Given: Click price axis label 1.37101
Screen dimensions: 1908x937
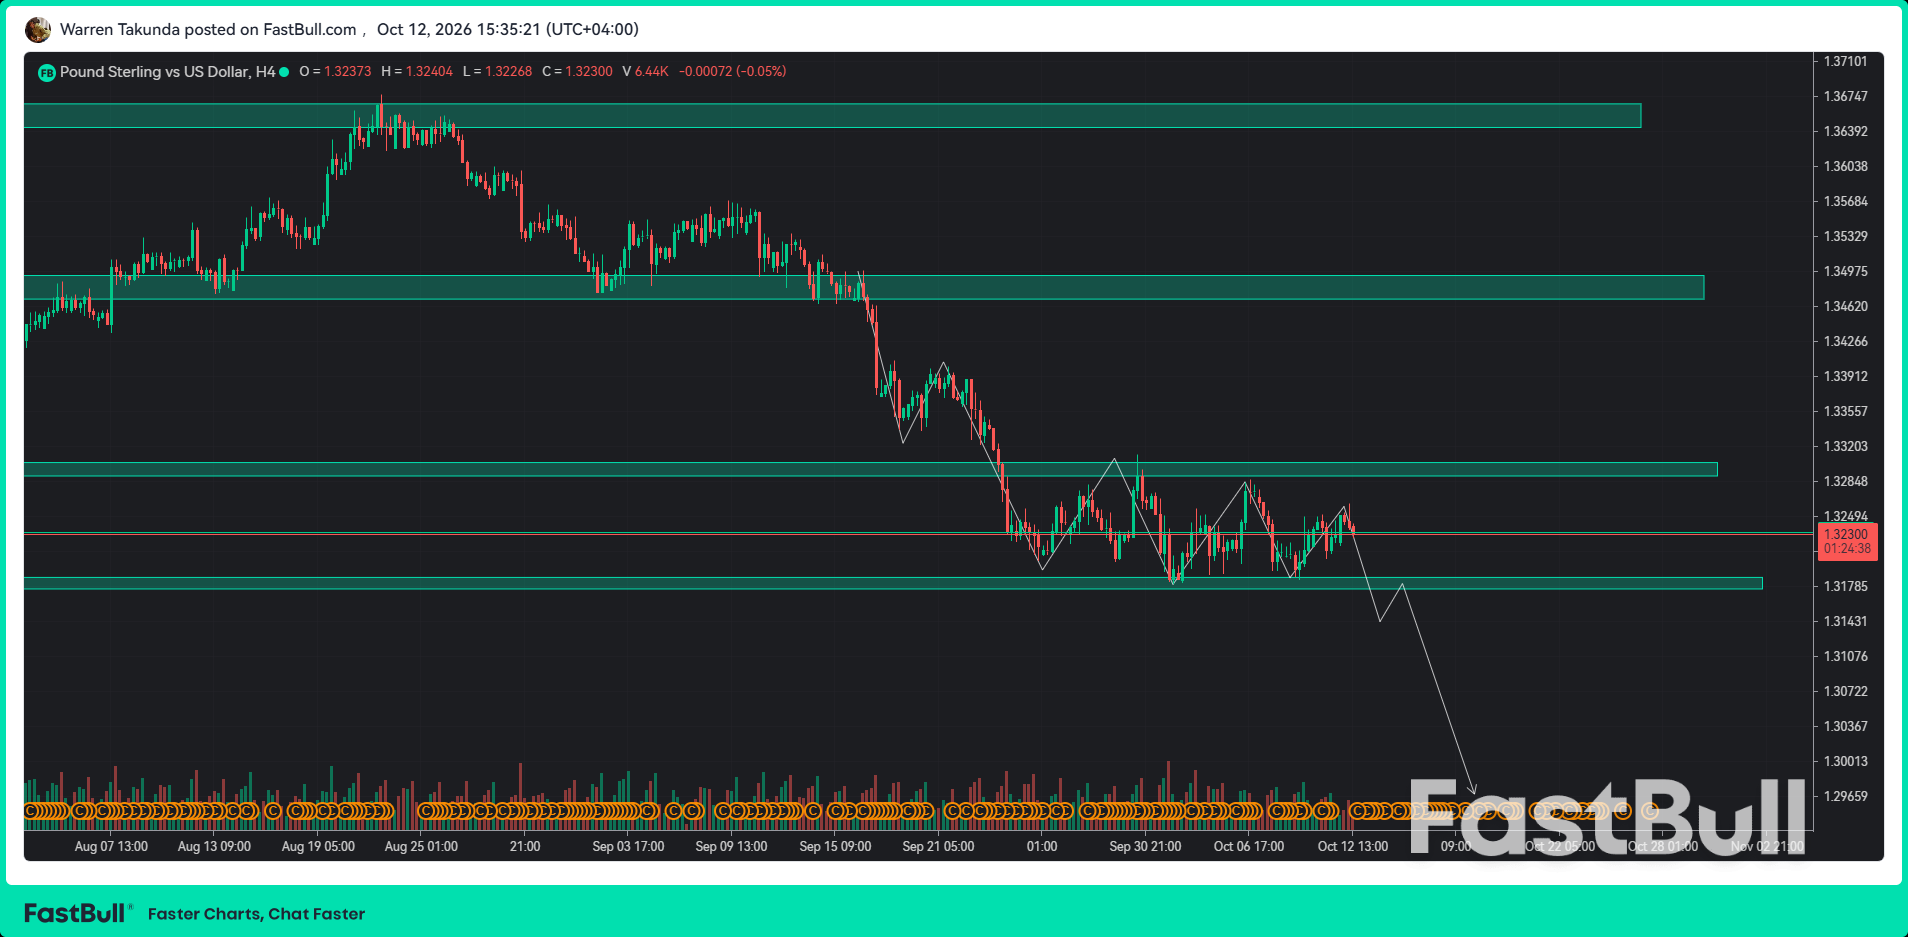Looking at the screenshot, I should tap(1845, 62).
